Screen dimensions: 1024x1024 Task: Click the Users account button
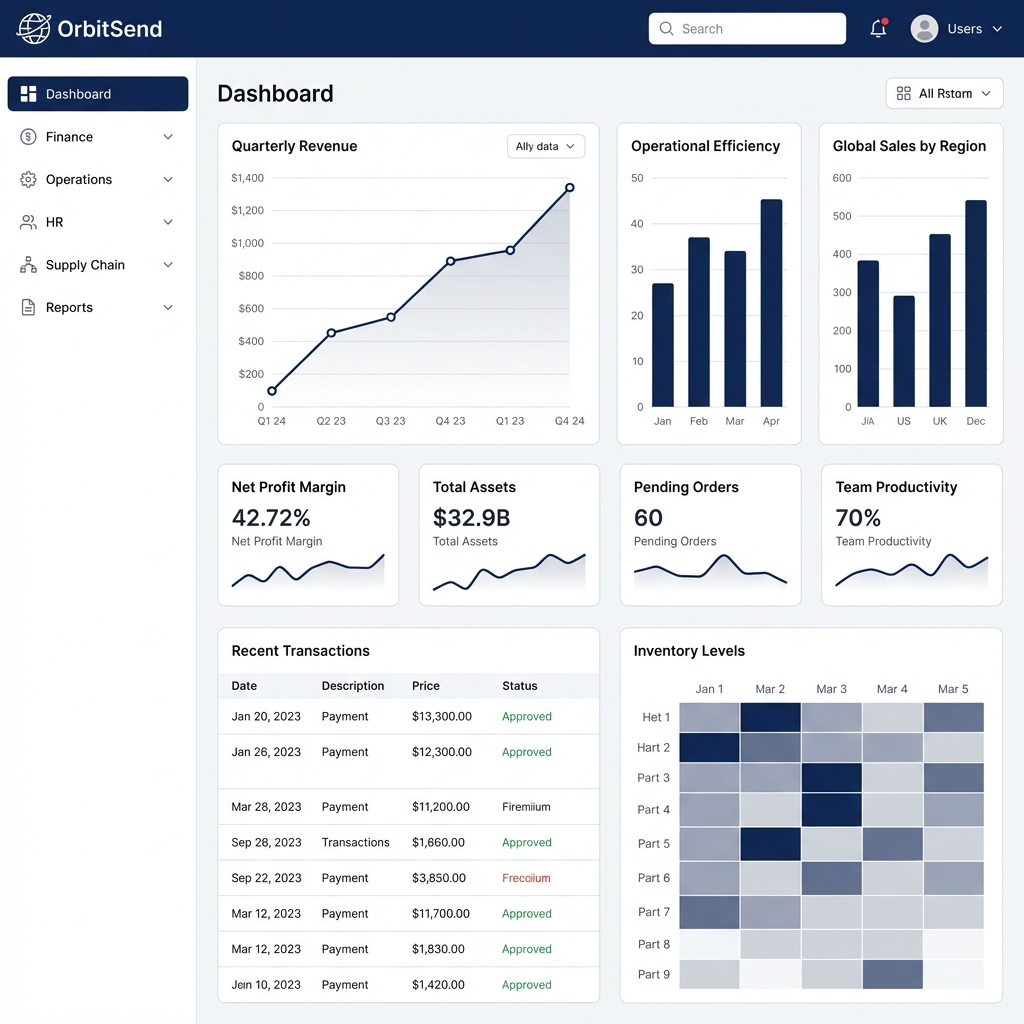955,29
